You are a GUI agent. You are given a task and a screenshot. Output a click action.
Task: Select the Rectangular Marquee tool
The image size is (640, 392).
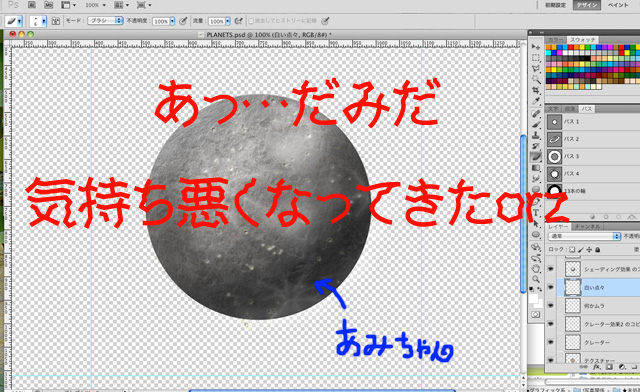tap(536, 58)
